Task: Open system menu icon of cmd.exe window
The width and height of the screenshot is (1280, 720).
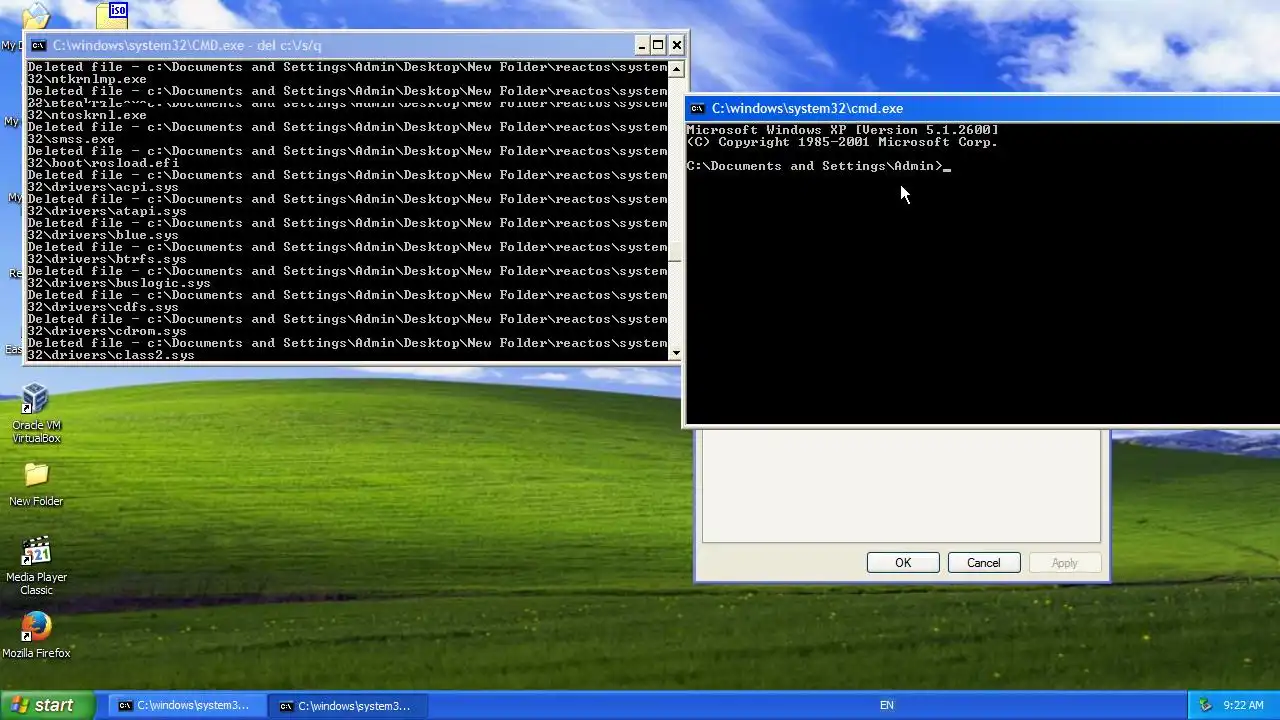Action: (698, 108)
